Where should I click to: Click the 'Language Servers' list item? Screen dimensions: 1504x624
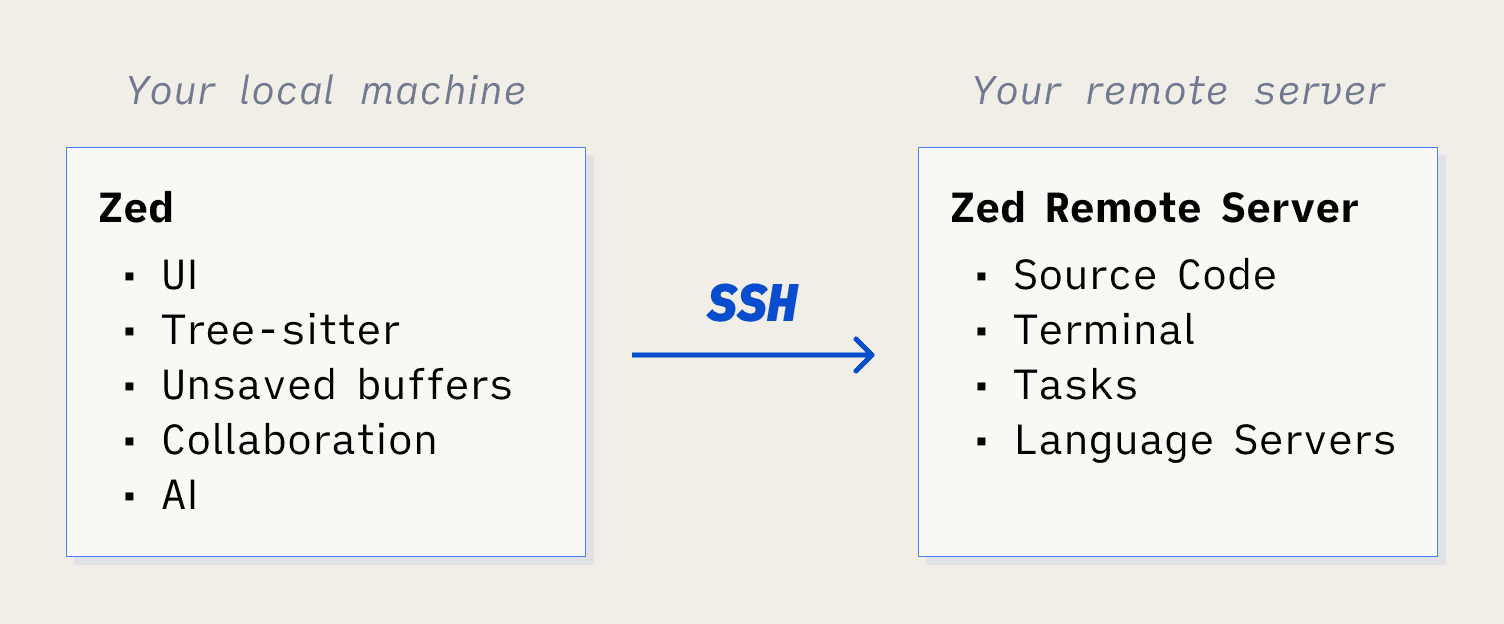1205,441
